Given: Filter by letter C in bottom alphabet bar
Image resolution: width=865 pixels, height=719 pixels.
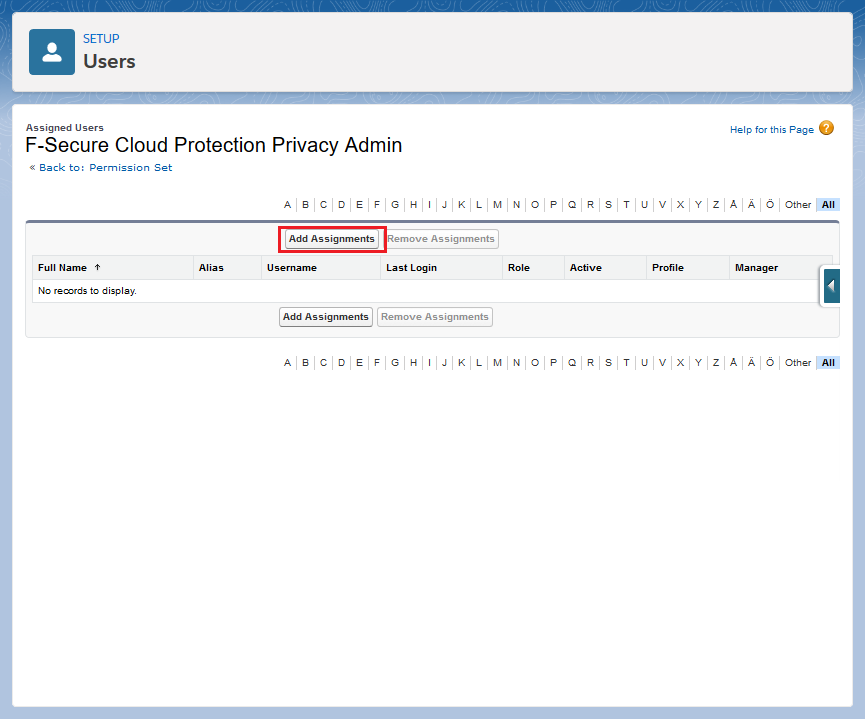Looking at the screenshot, I should (323, 363).
